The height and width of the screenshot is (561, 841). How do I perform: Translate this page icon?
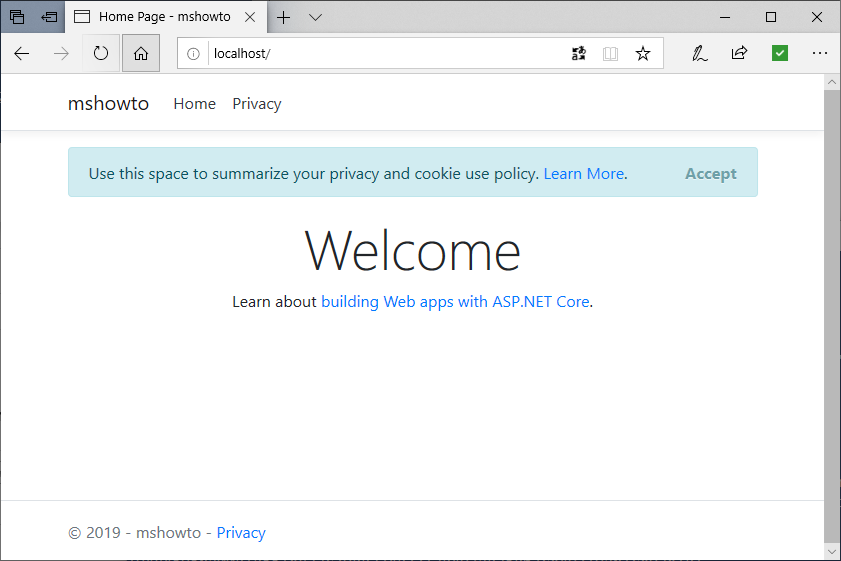coord(579,53)
